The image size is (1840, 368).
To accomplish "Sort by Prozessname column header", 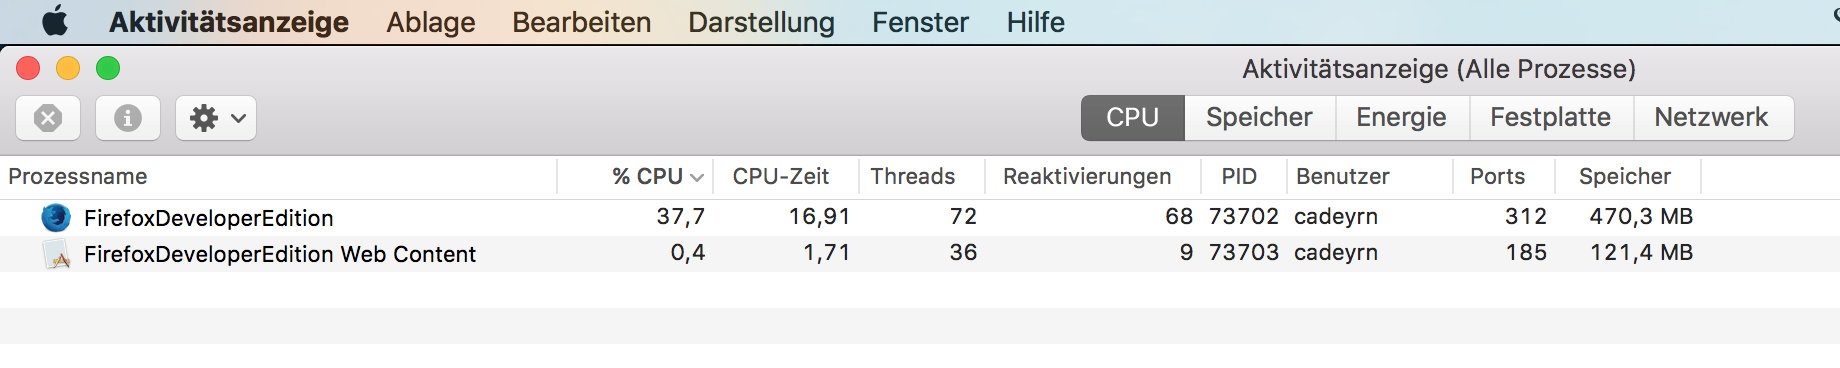I will click(78, 176).
